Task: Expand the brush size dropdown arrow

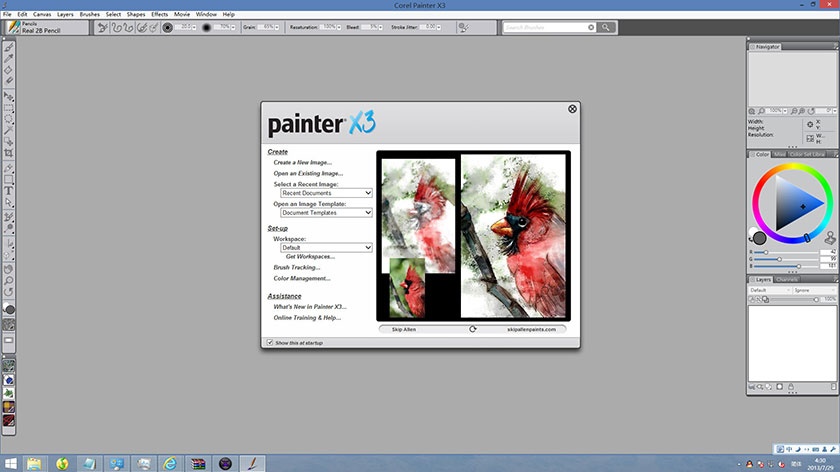Action: pos(194,27)
